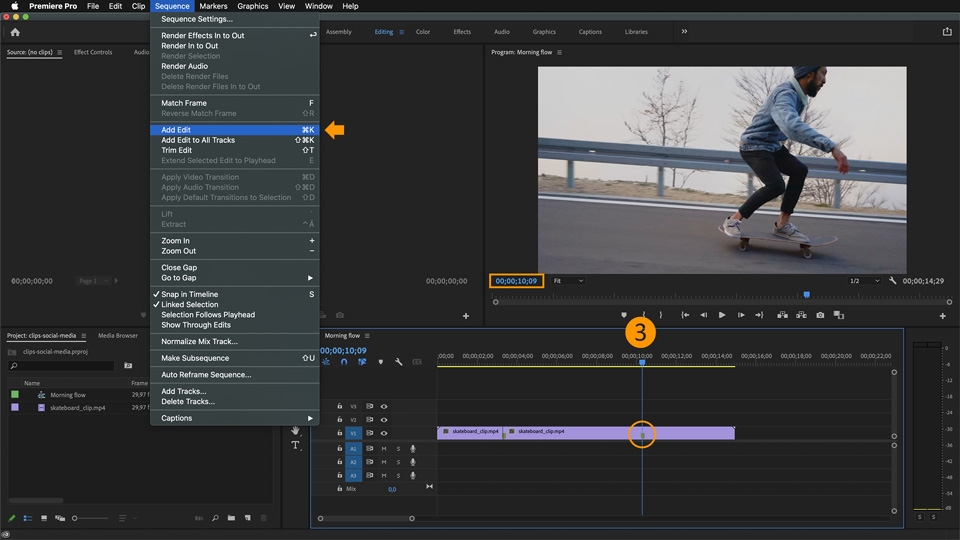The width and height of the screenshot is (960, 540).
Task: Click Mark Out in the Program monitor
Action: (661, 315)
